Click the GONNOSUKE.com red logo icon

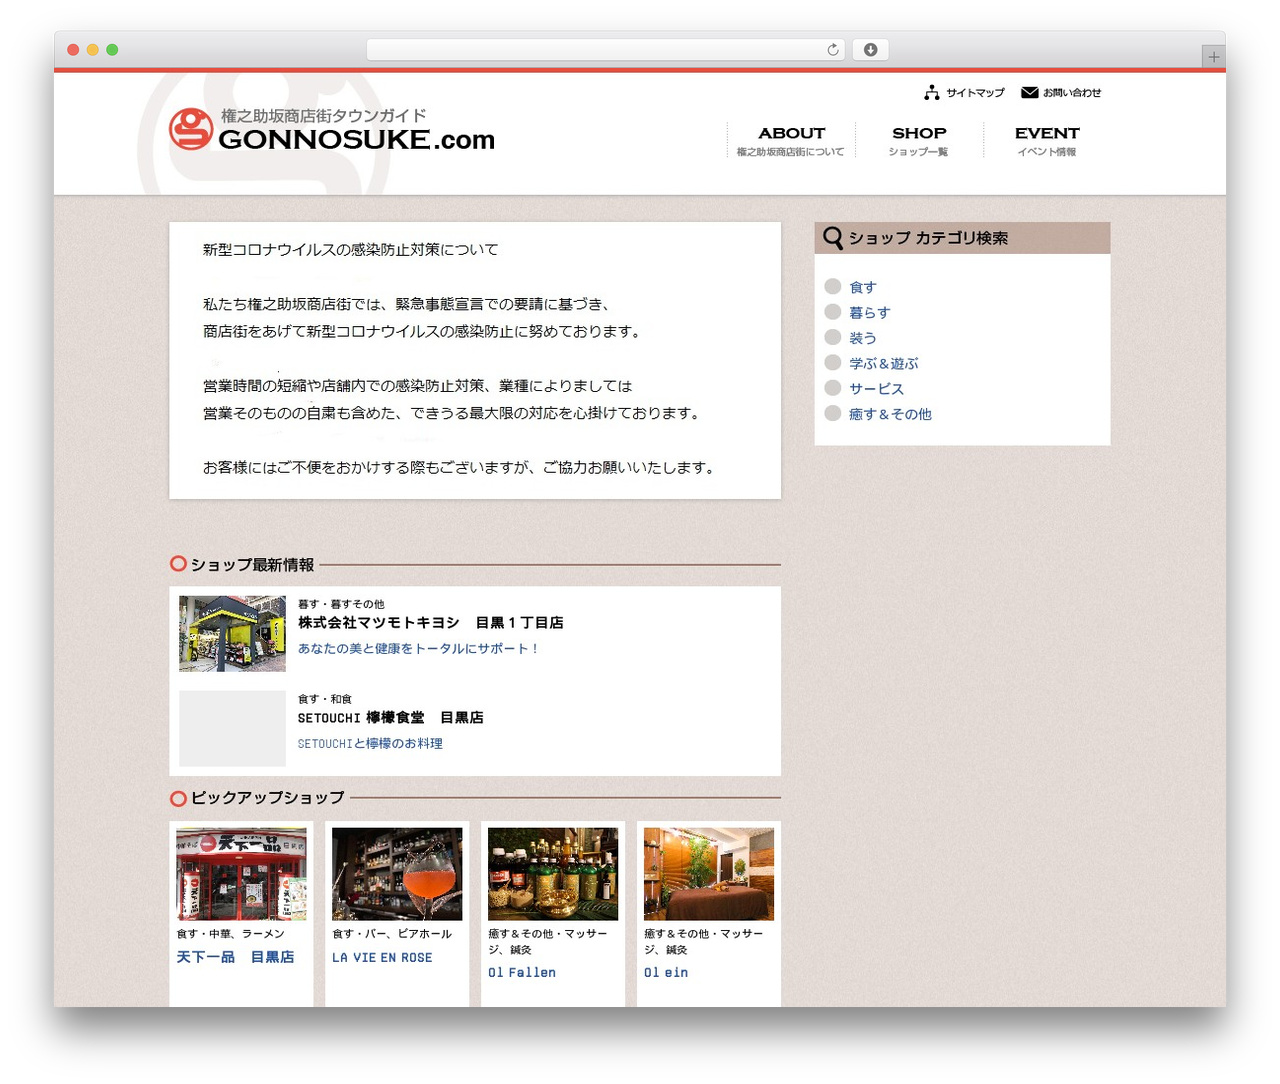190,129
